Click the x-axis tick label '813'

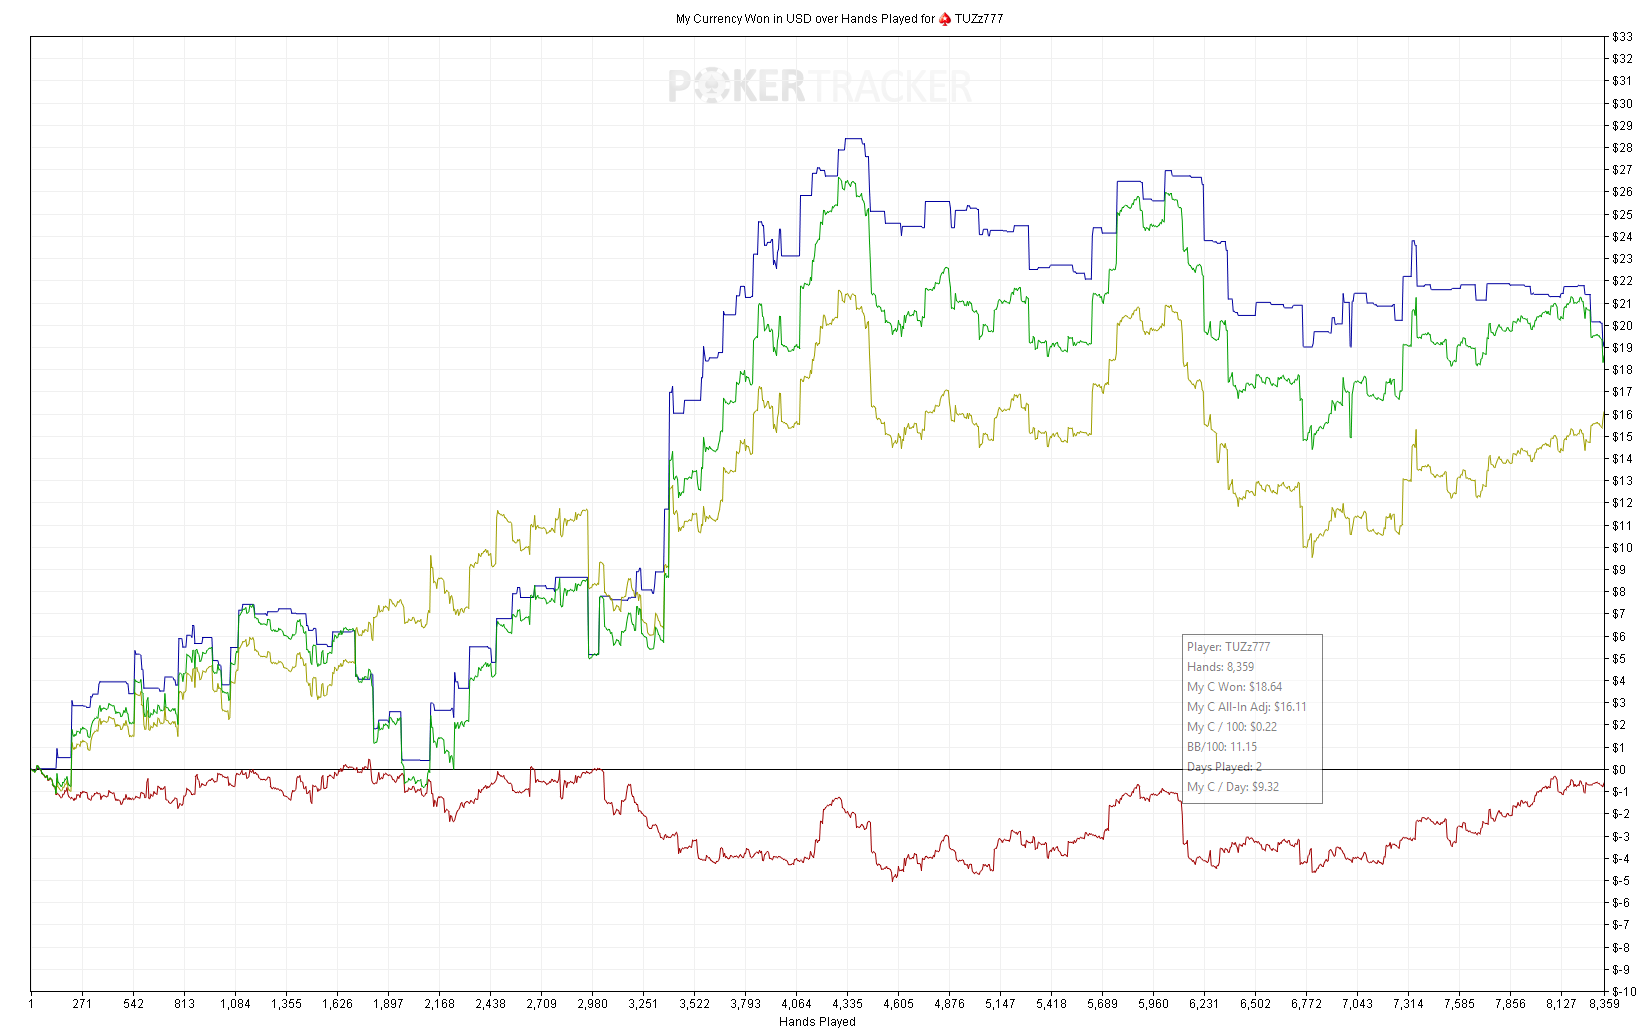pyautogui.click(x=184, y=1004)
